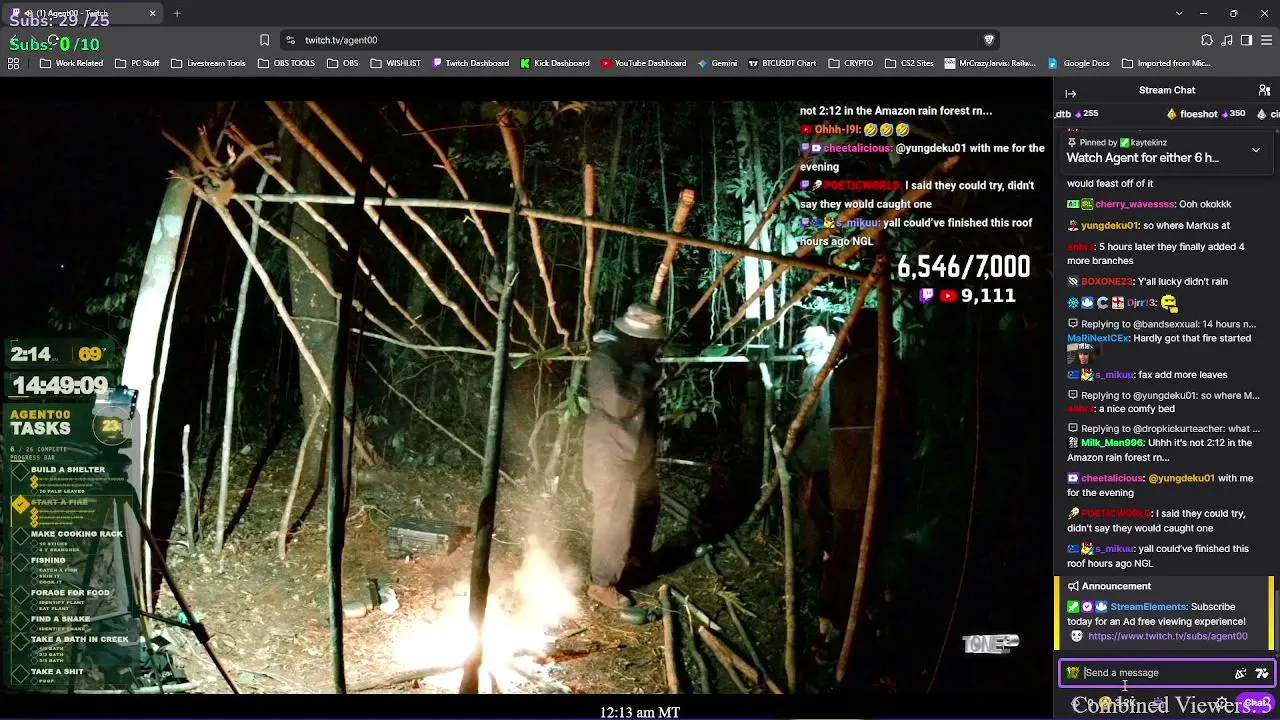This screenshot has height=720, width=1280.
Task: Open the Imported from Mic... bookmarks folder
Action: pos(1166,63)
